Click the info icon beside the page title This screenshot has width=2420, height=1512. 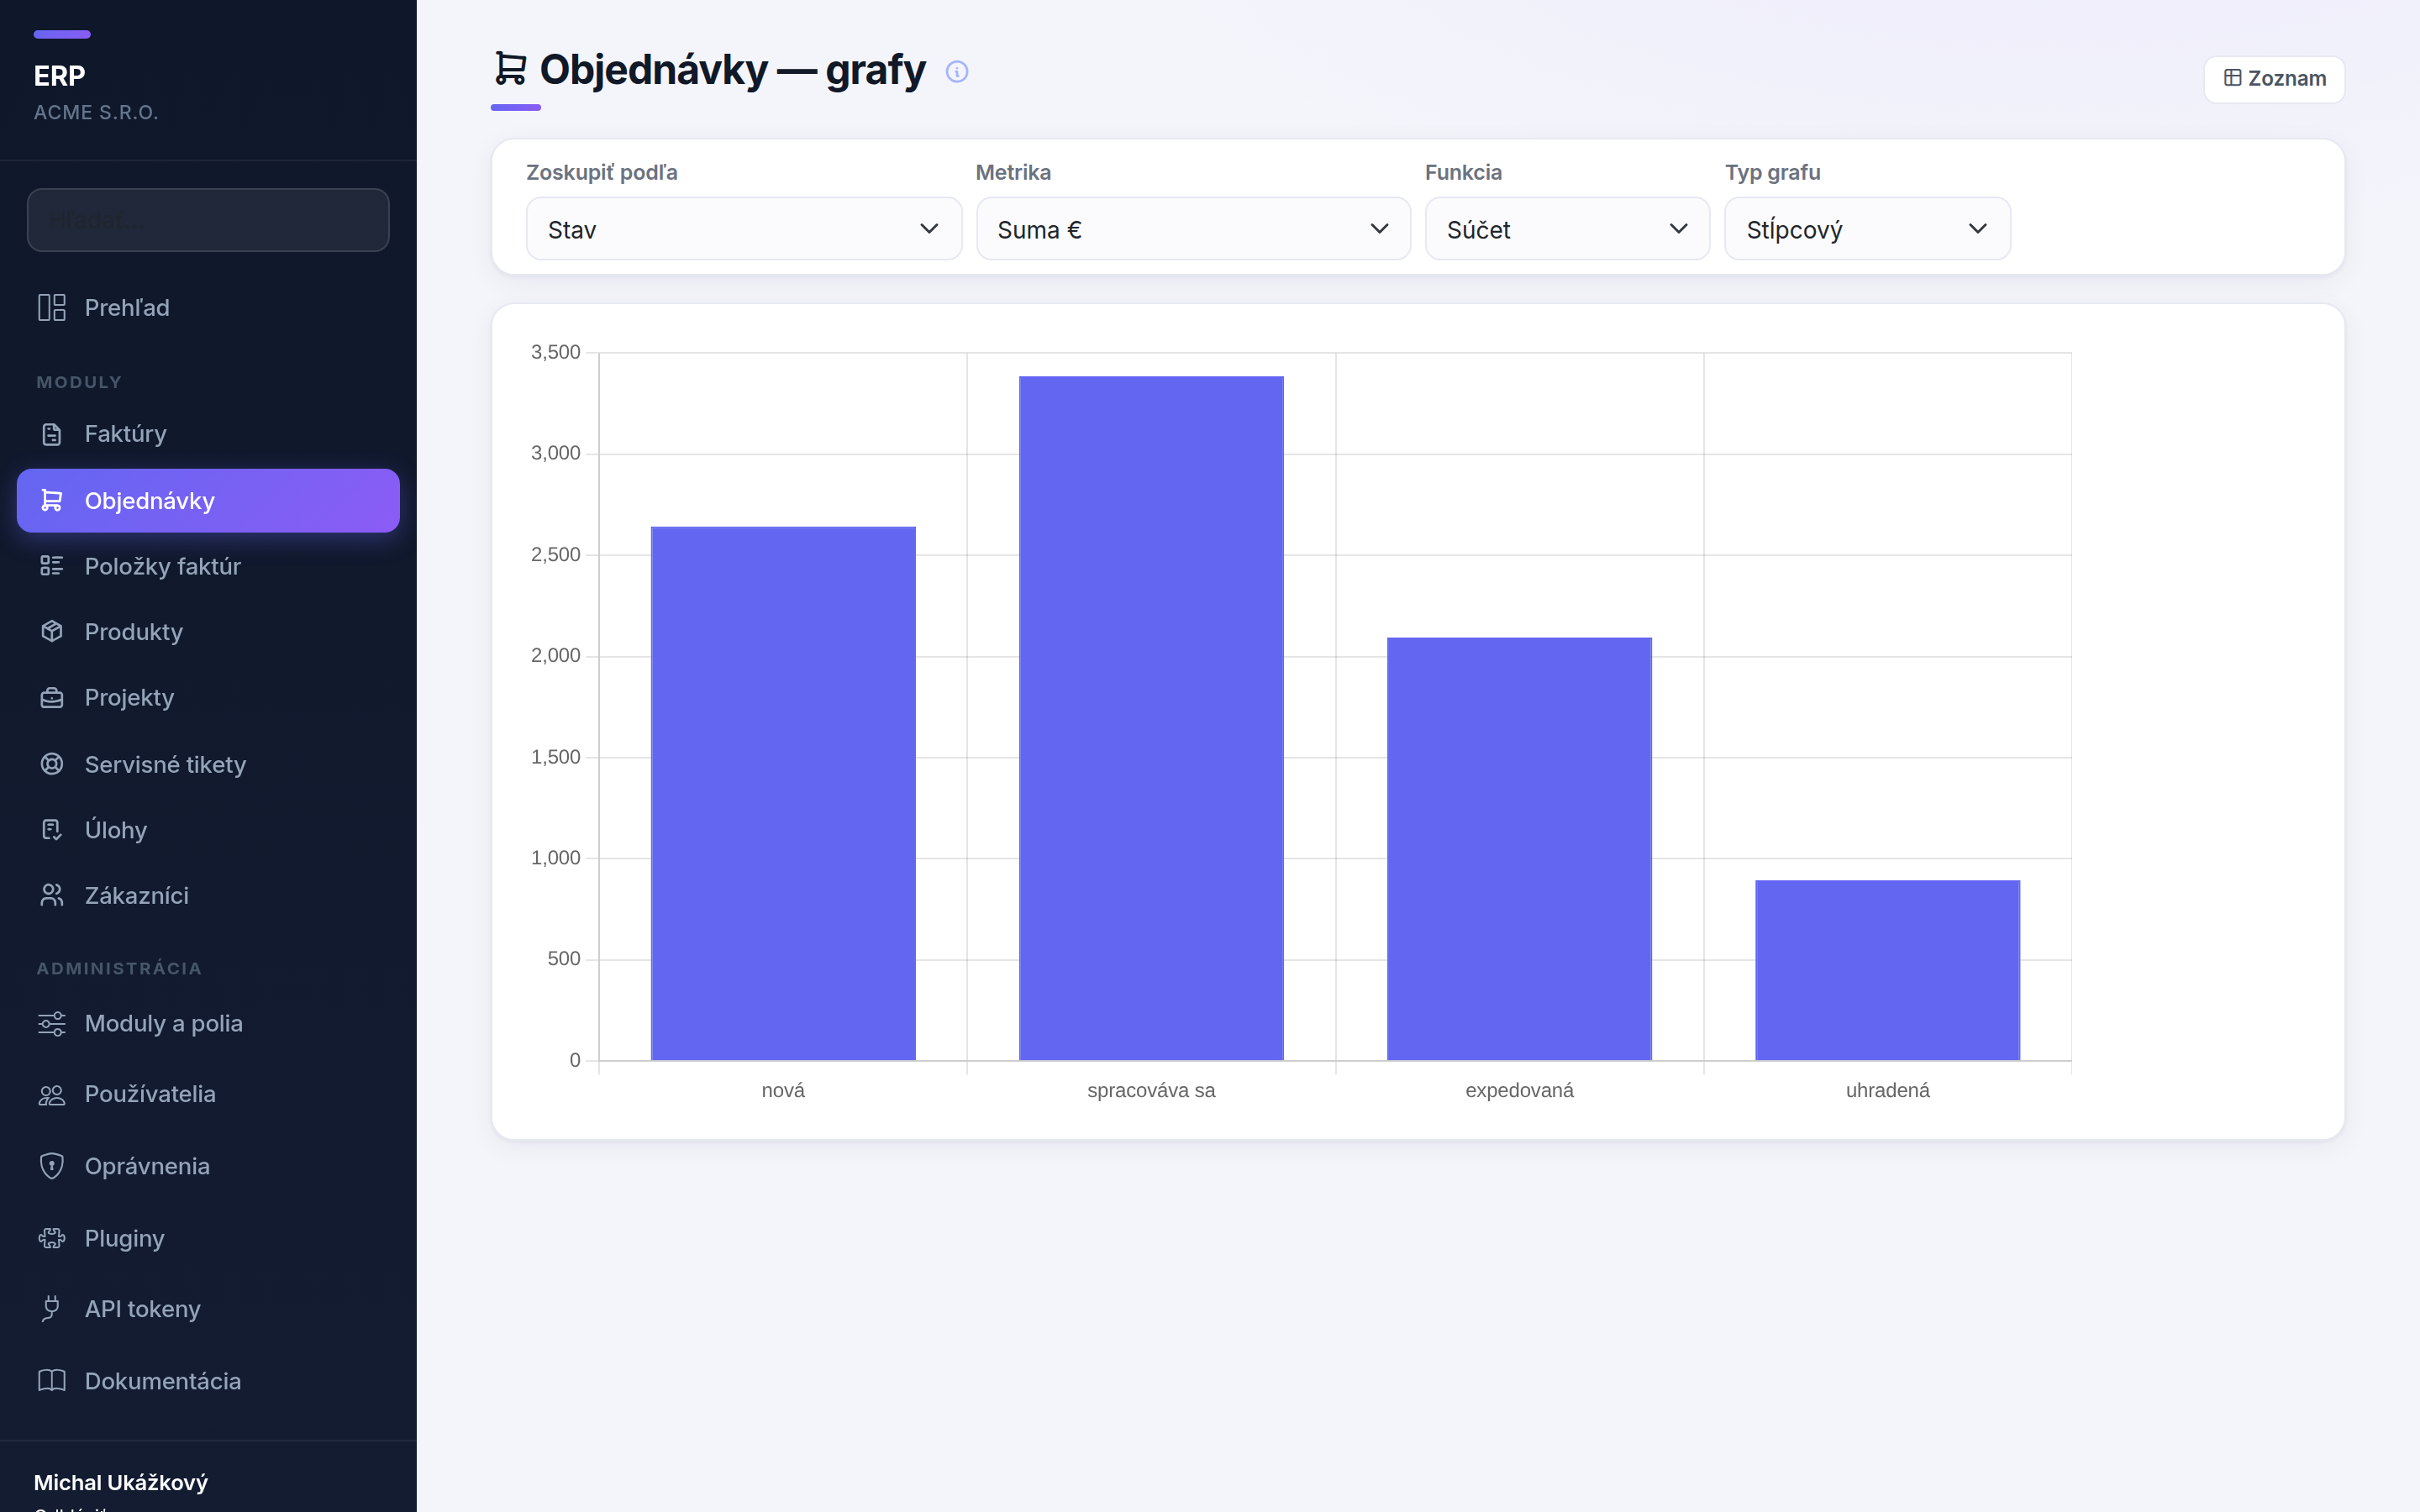956,71
